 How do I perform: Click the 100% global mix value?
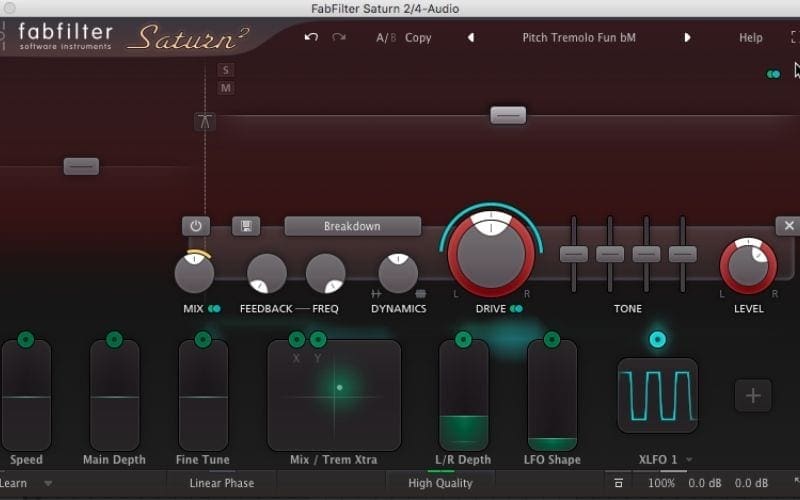661,483
